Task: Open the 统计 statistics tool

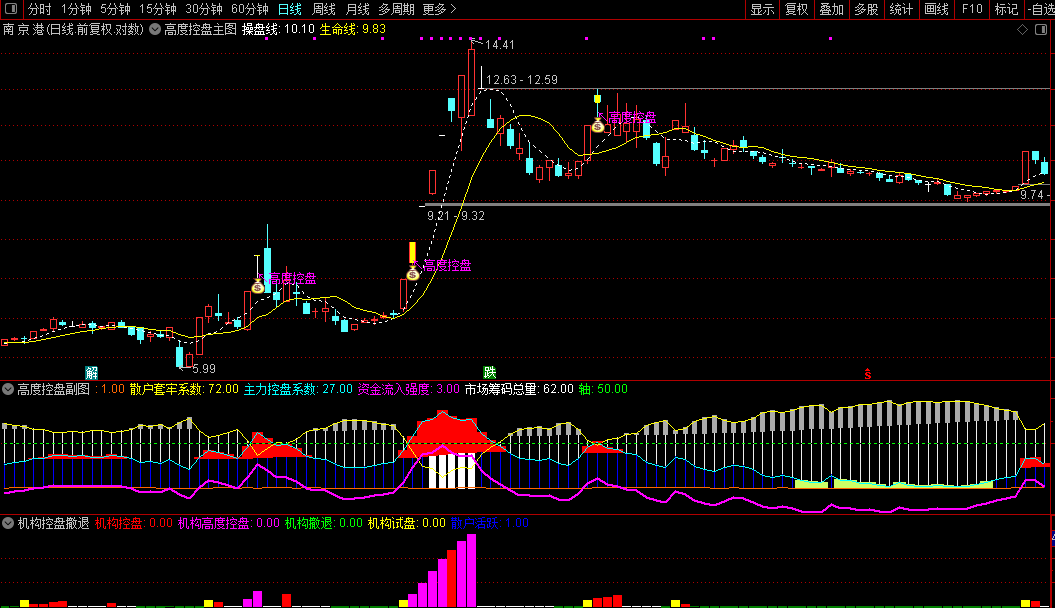Action: click(x=902, y=9)
